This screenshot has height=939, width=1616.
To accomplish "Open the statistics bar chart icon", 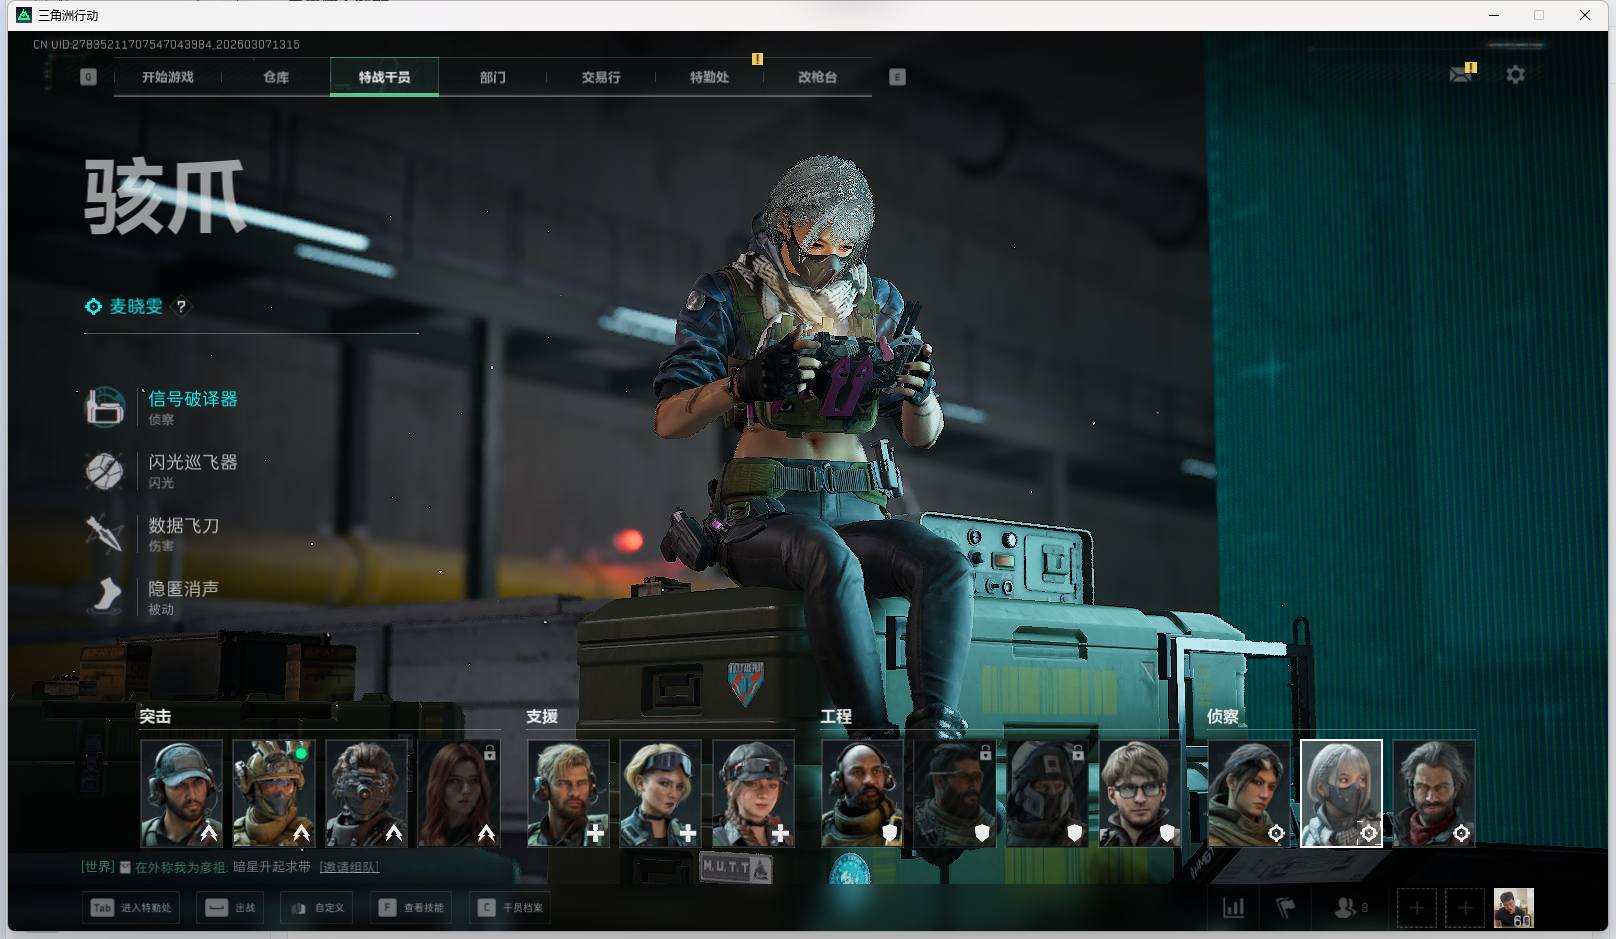I will point(1234,908).
